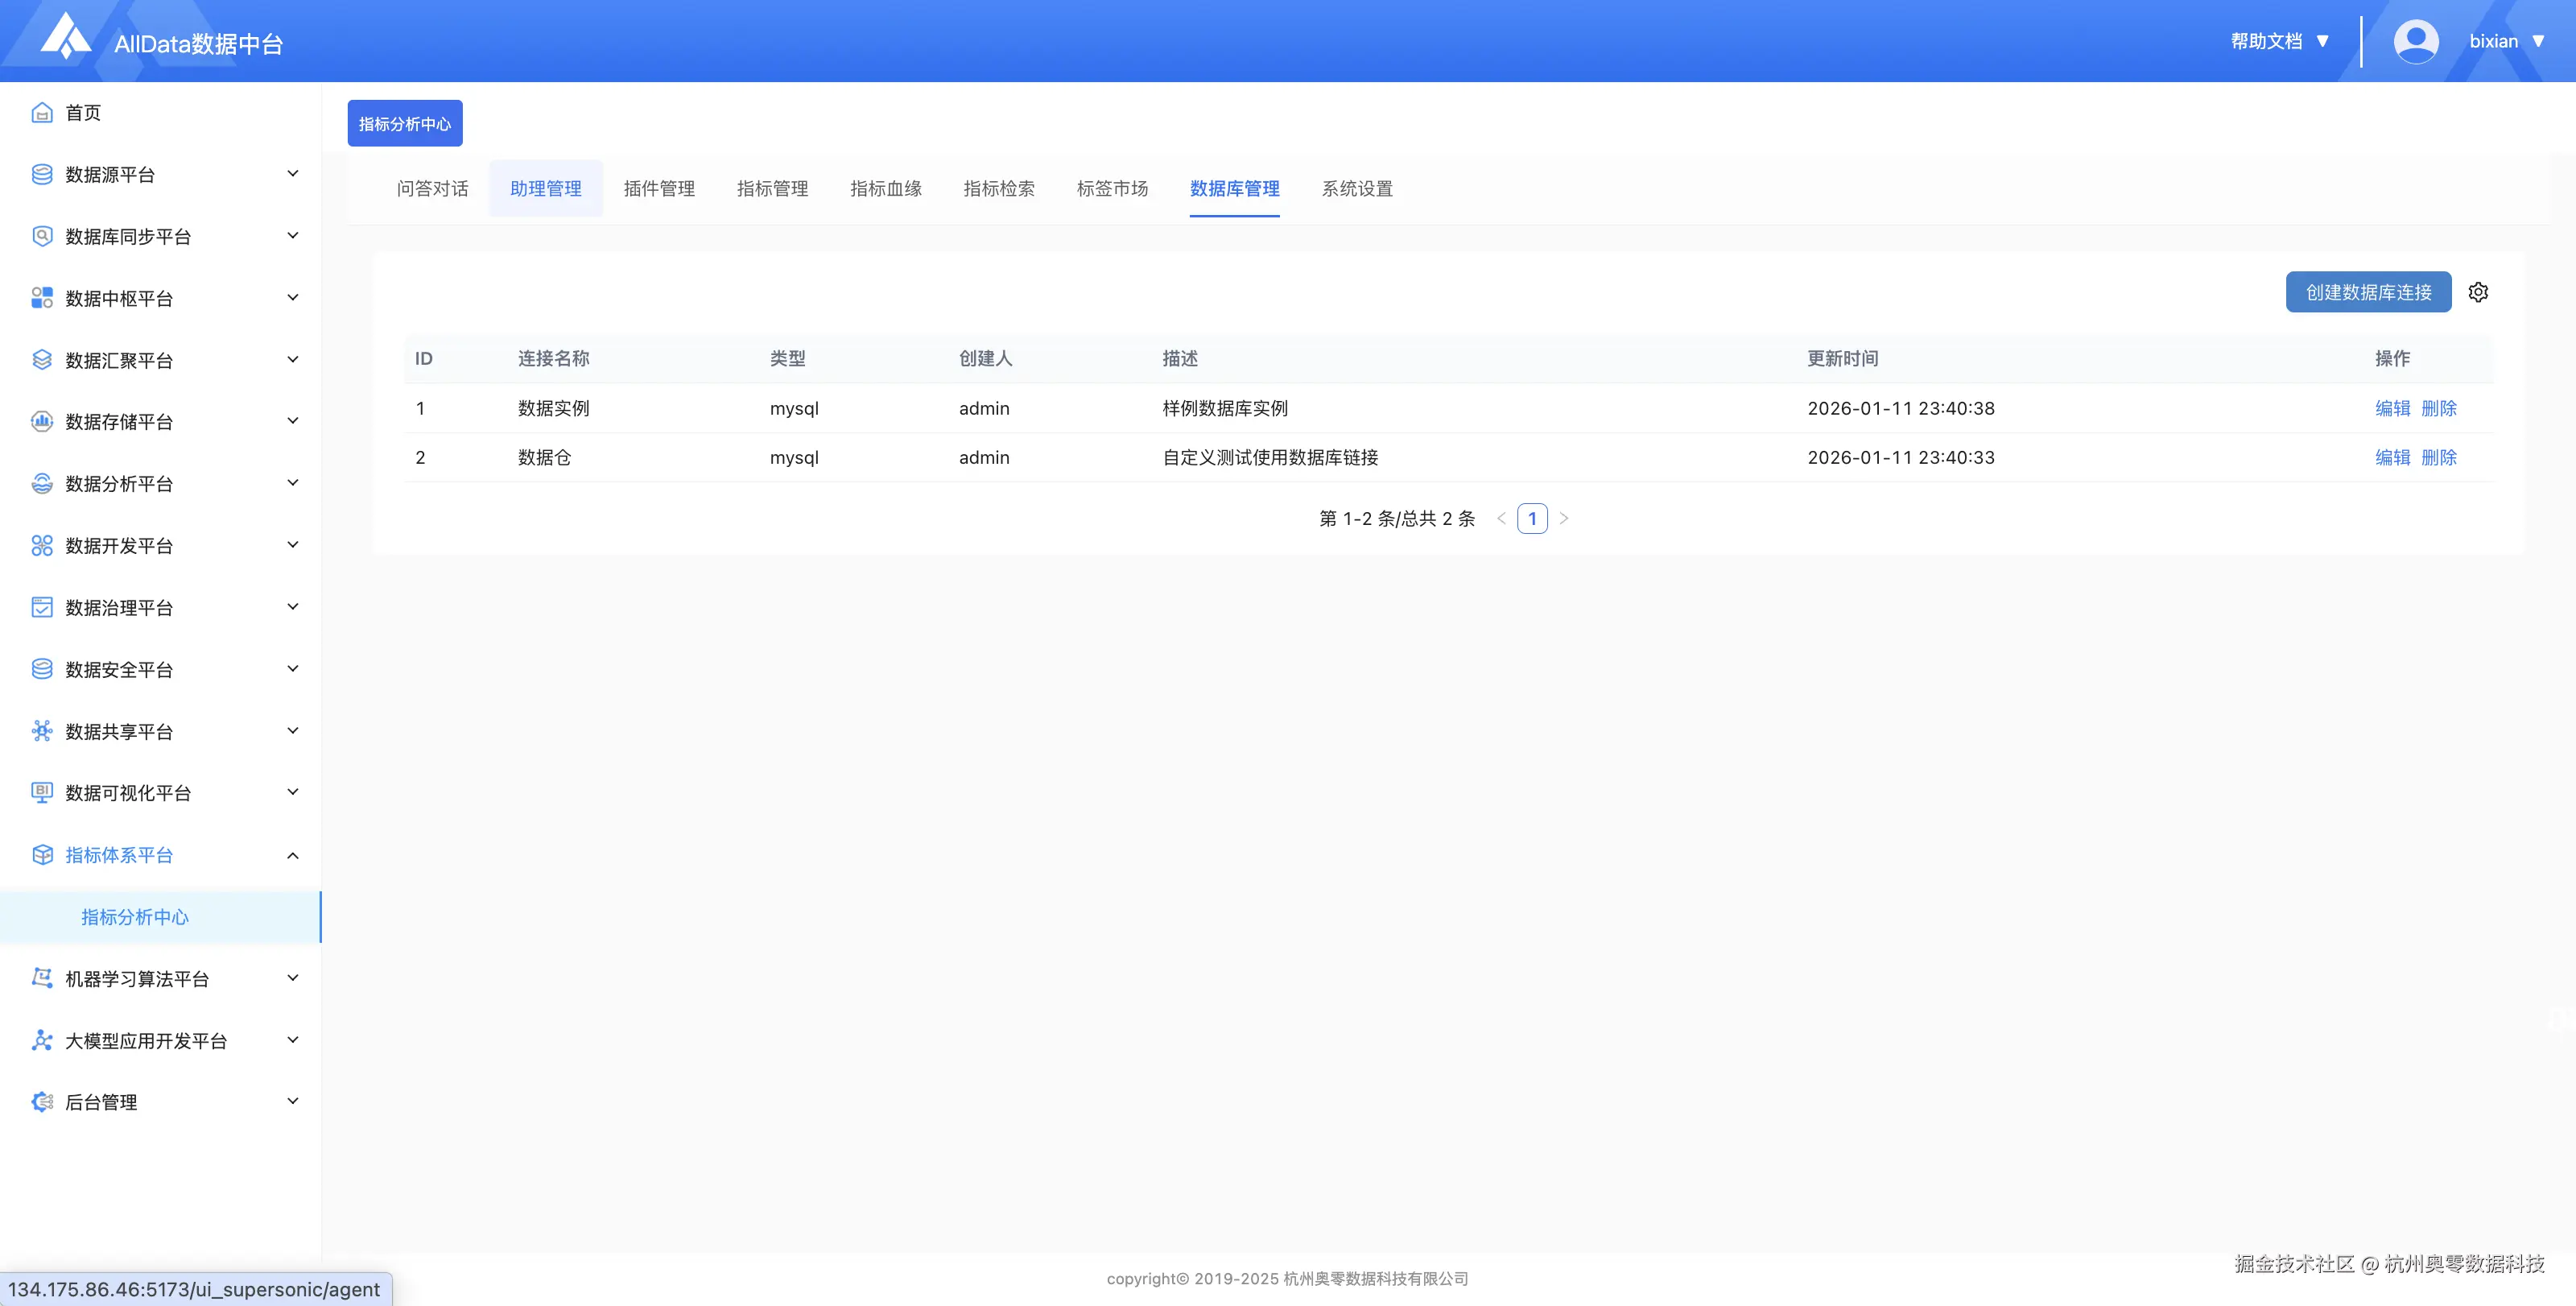Click 删除 link for 数据仓 row
Viewport: 2576px width, 1306px height.
coord(2438,457)
